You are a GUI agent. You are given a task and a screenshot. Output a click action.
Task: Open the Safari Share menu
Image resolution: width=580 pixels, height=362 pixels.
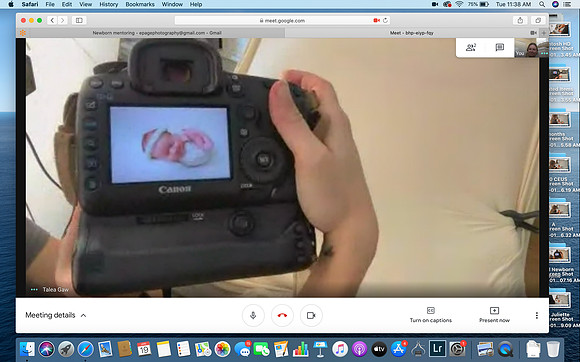click(520, 20)
